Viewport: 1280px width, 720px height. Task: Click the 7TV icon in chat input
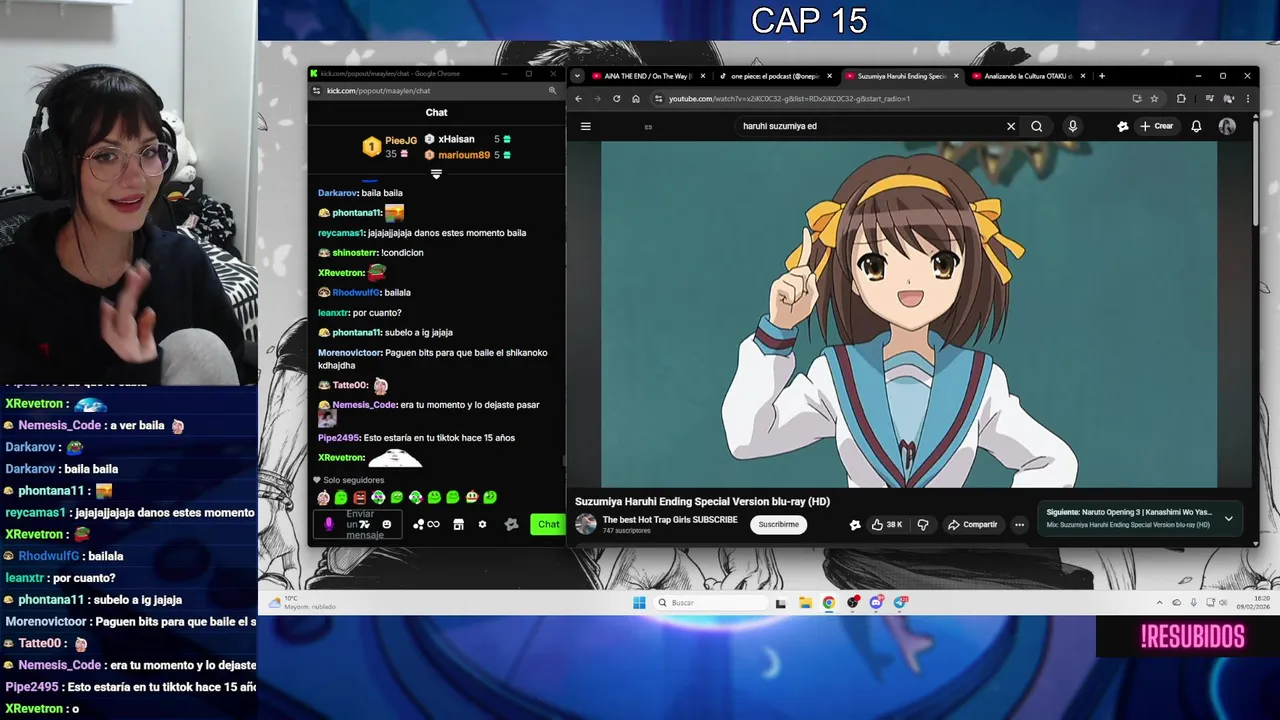[365, 524]
